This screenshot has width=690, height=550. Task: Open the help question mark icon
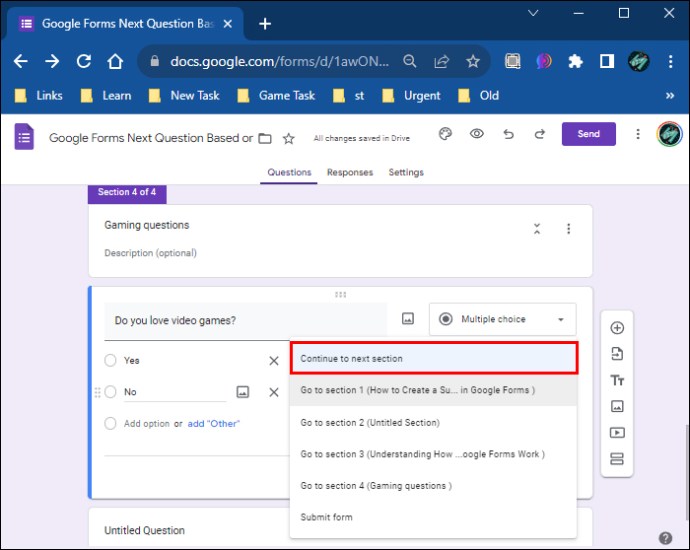(665, 538)
